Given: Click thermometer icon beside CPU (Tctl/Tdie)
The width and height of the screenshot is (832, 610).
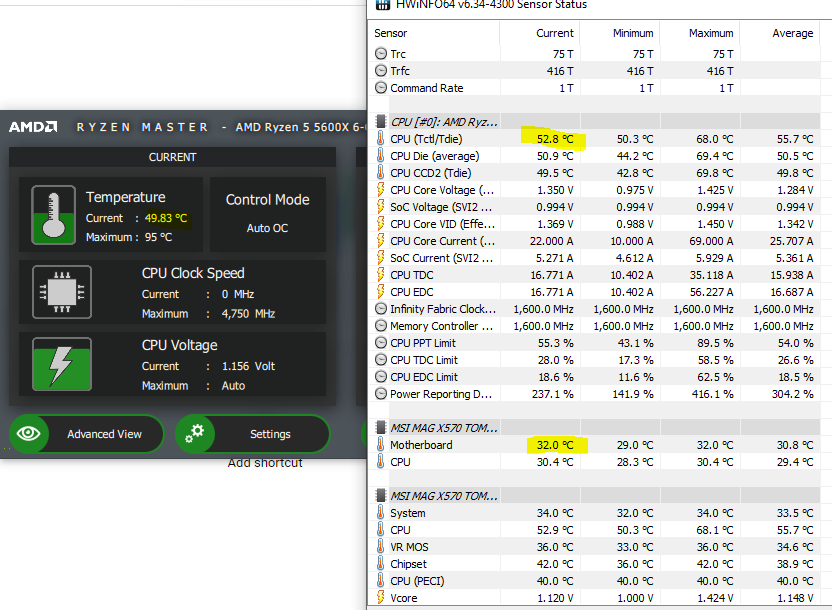Looking at the screenshot, I should click(x=380, y=138).
